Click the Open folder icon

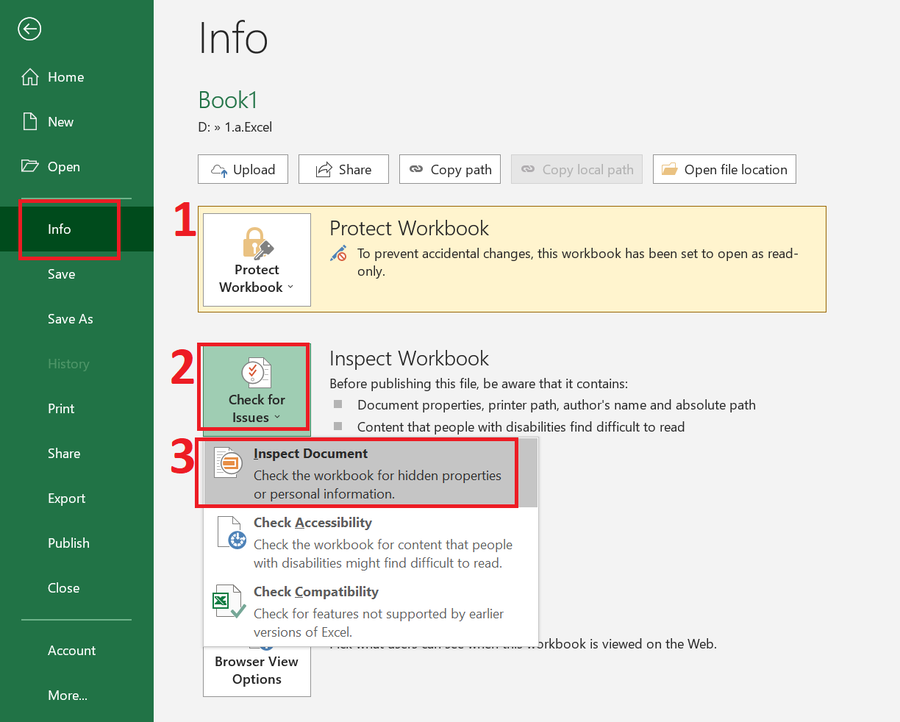pos(30,166)
